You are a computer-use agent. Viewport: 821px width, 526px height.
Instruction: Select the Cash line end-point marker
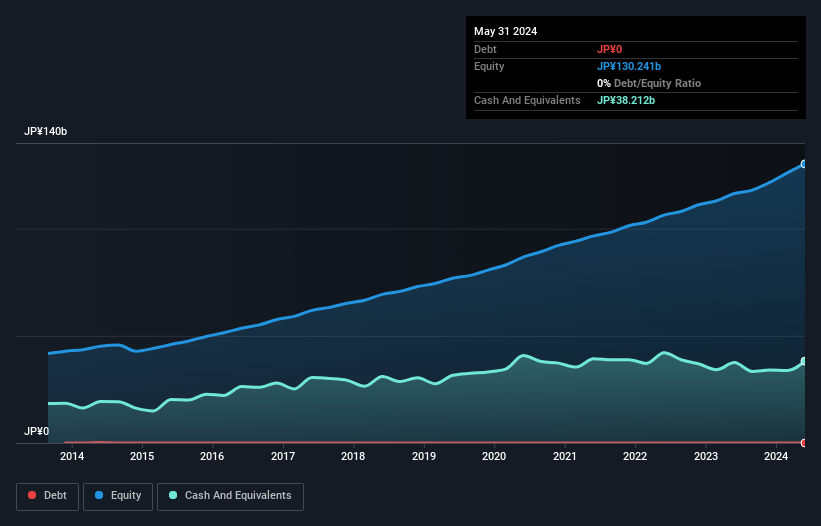pyautogui.click(x=803, y=361)
